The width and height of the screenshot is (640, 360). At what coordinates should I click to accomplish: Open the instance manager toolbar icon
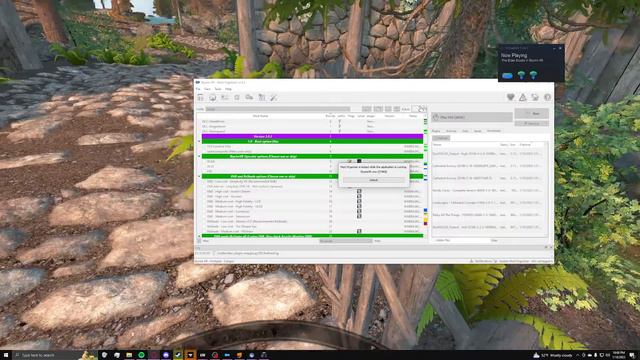200,97
